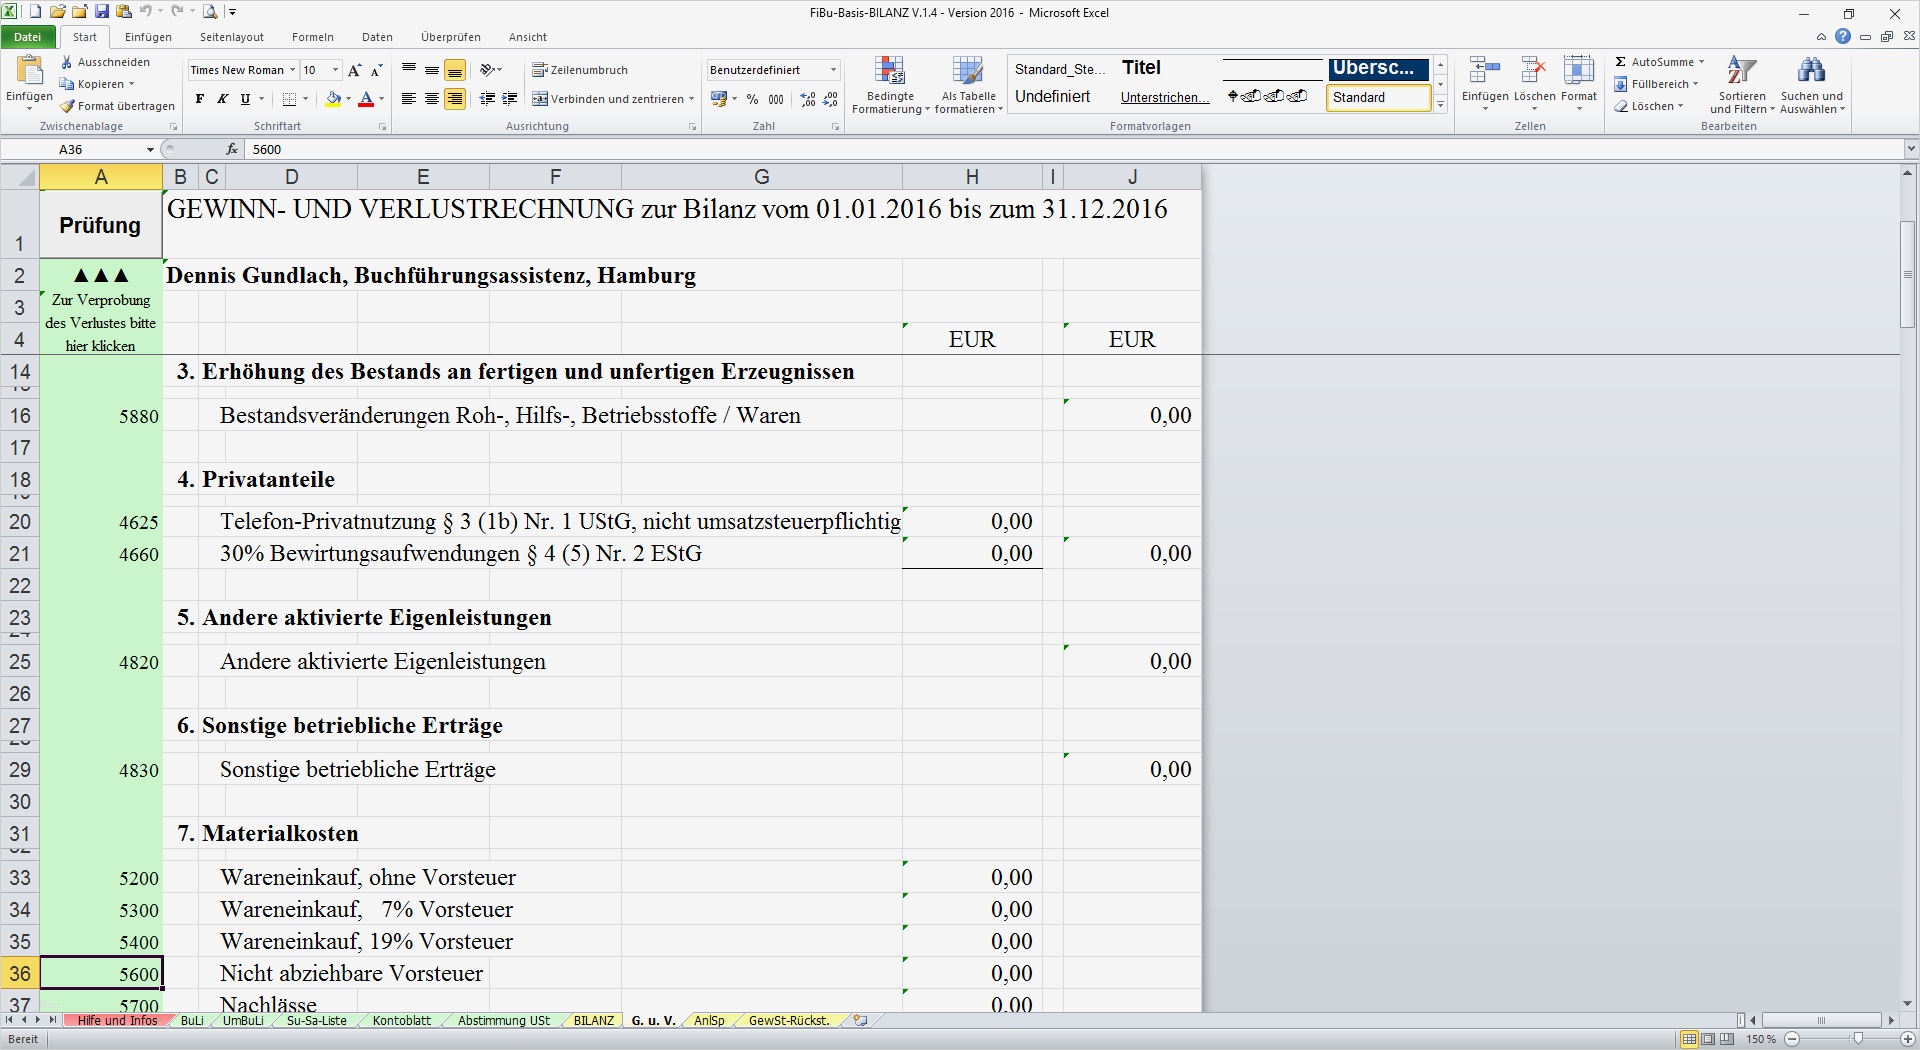Viewport: 1920px width, 1050px height.
Task: Click the Format übertragen paintbrush
Action: [67, 106]
